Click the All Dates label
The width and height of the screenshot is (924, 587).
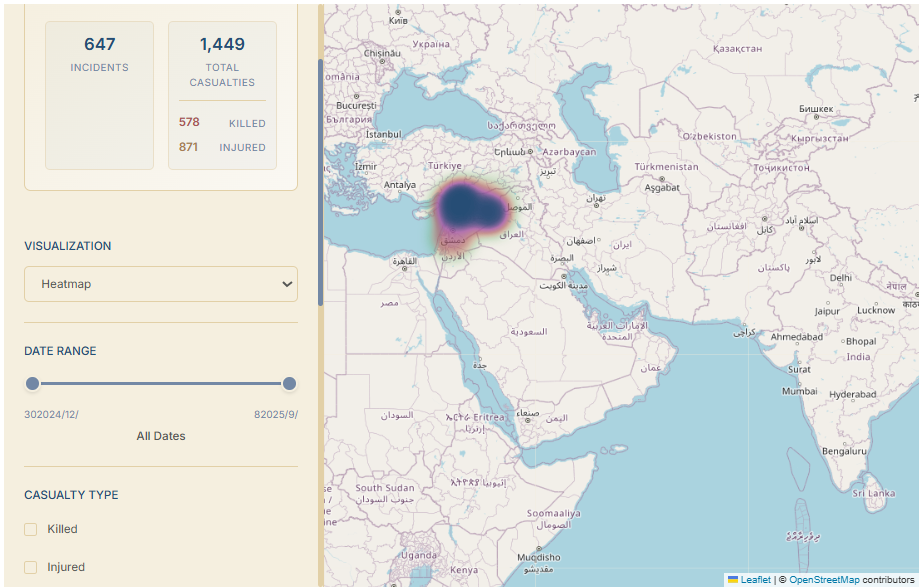click(x=161, y=436)
